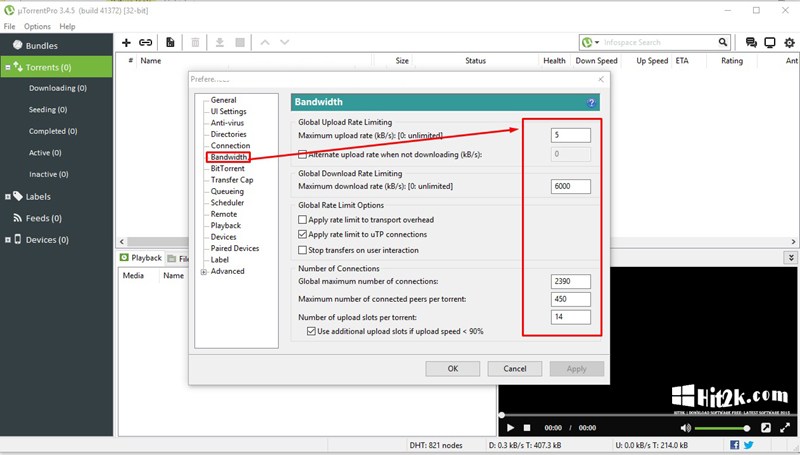Adjust the player volume slider
This screenshot has width=800, height=455.
coord(722,428)
